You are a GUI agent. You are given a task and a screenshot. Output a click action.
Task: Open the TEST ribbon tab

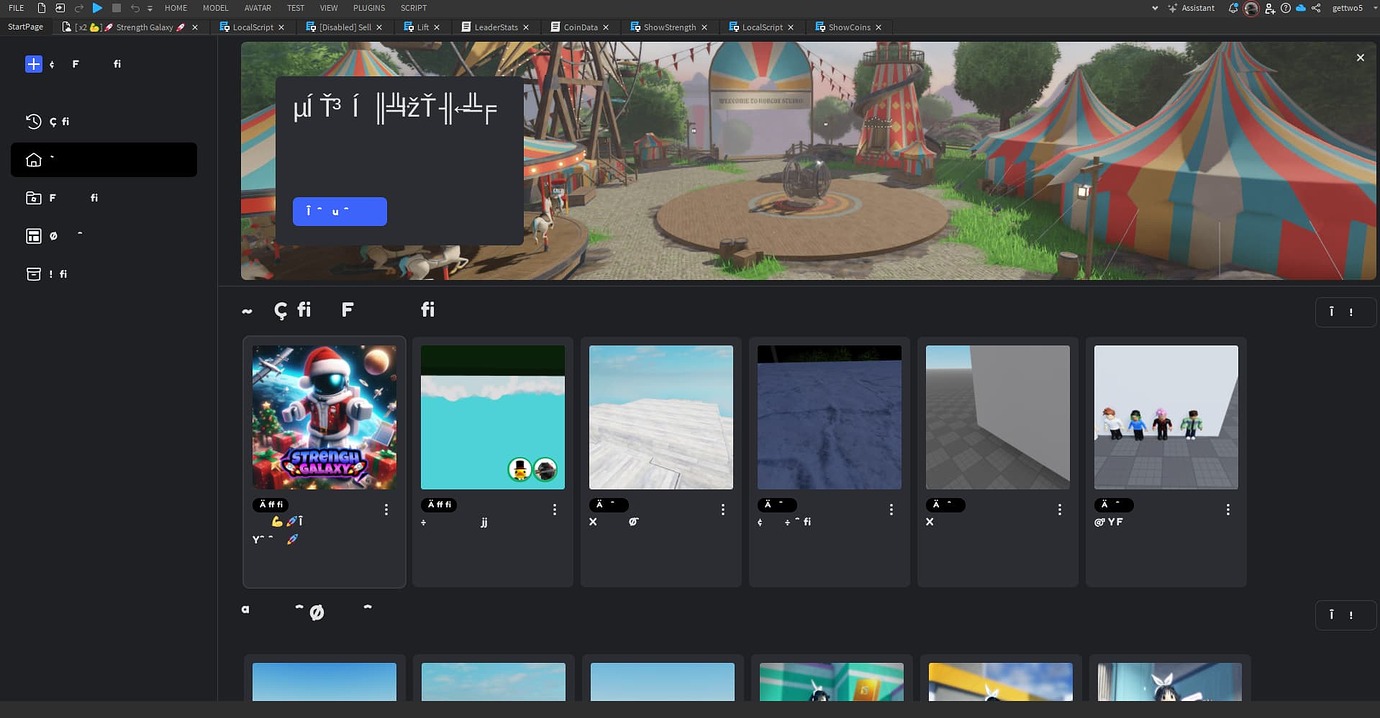coord(296,8)
